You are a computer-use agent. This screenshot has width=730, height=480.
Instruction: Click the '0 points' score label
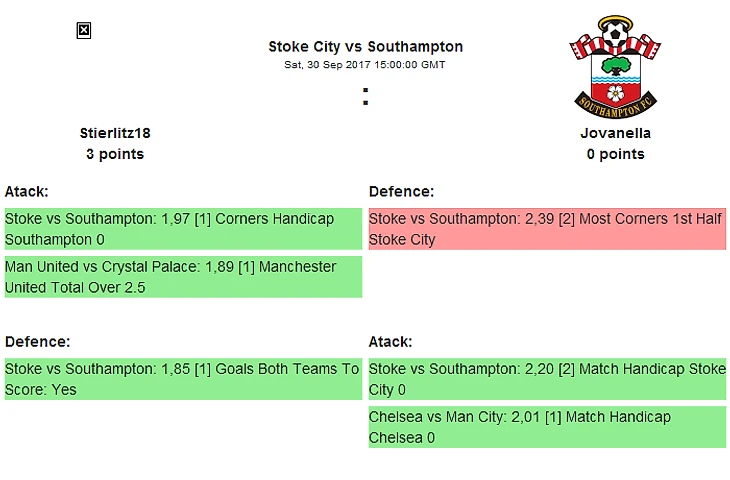click(x=615, y=154)
